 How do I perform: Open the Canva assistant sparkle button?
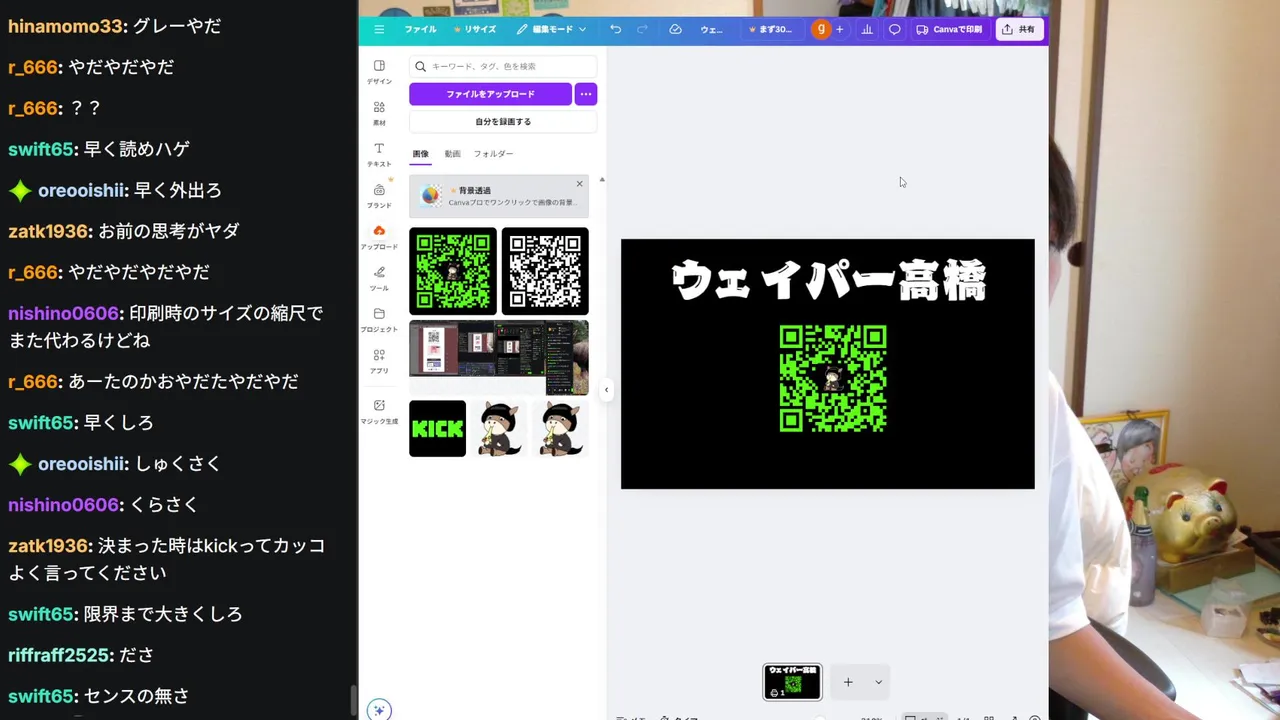point(378,710)
